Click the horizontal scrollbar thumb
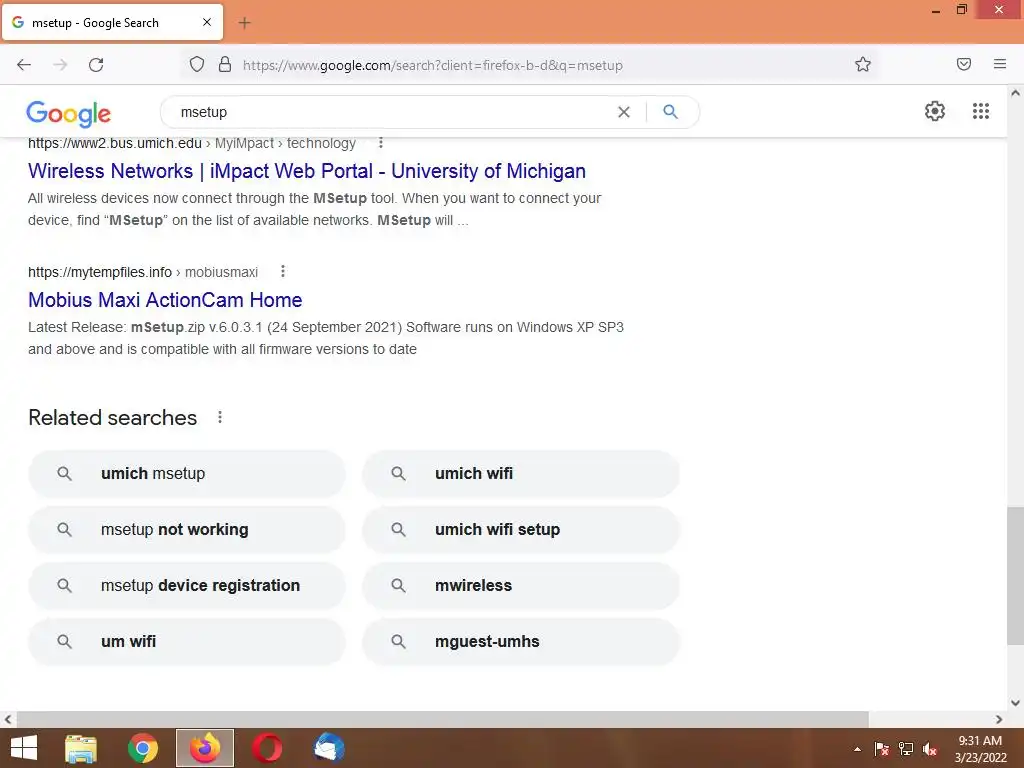1024x768 pixels. click(443, 719)
